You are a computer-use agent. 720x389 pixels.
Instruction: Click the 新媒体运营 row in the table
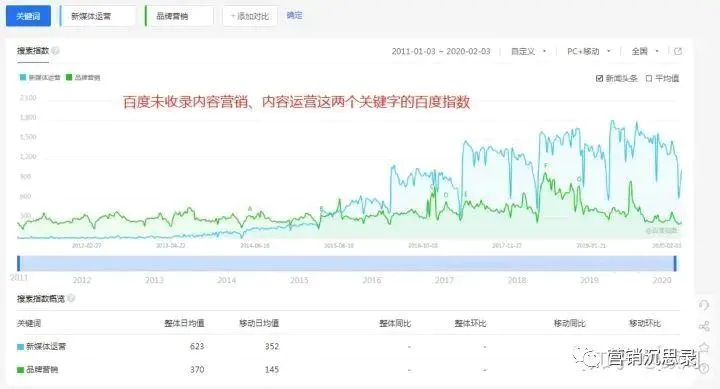coord(348,346)
